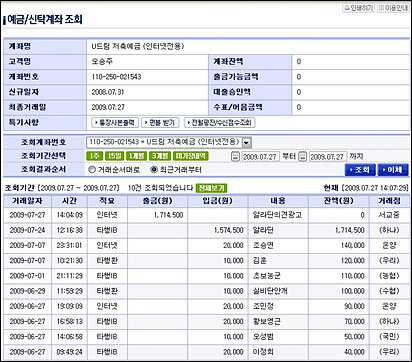Viewport: 412px width, 362px height.
Task: Select the 조승연 deposit entry
Action: (x=263, y=246)
